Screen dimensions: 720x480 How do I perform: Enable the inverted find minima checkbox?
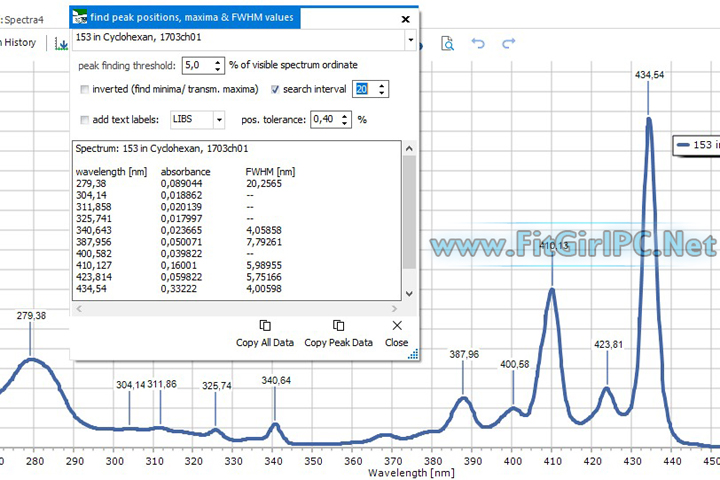pyautogui.click(x=85, y=89)
